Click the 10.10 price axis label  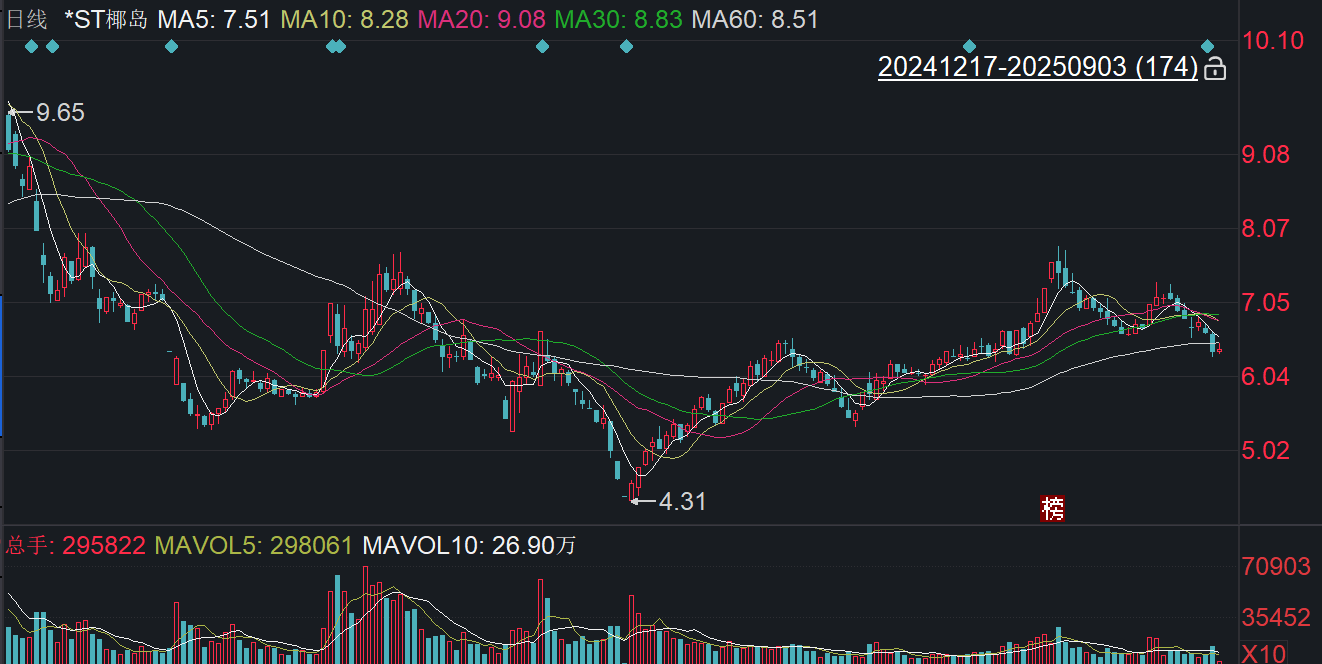(x=1272, y=41)
